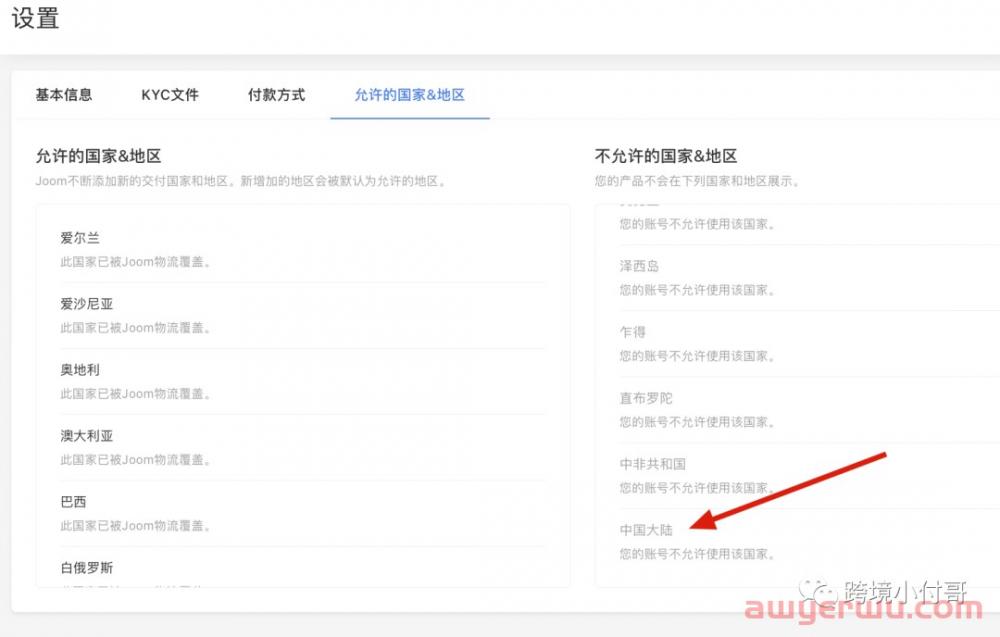This screenshot has height=637, width=1000.
Task: Pick 澳大利亚 in the allowed list
Action: coord(87,436)
